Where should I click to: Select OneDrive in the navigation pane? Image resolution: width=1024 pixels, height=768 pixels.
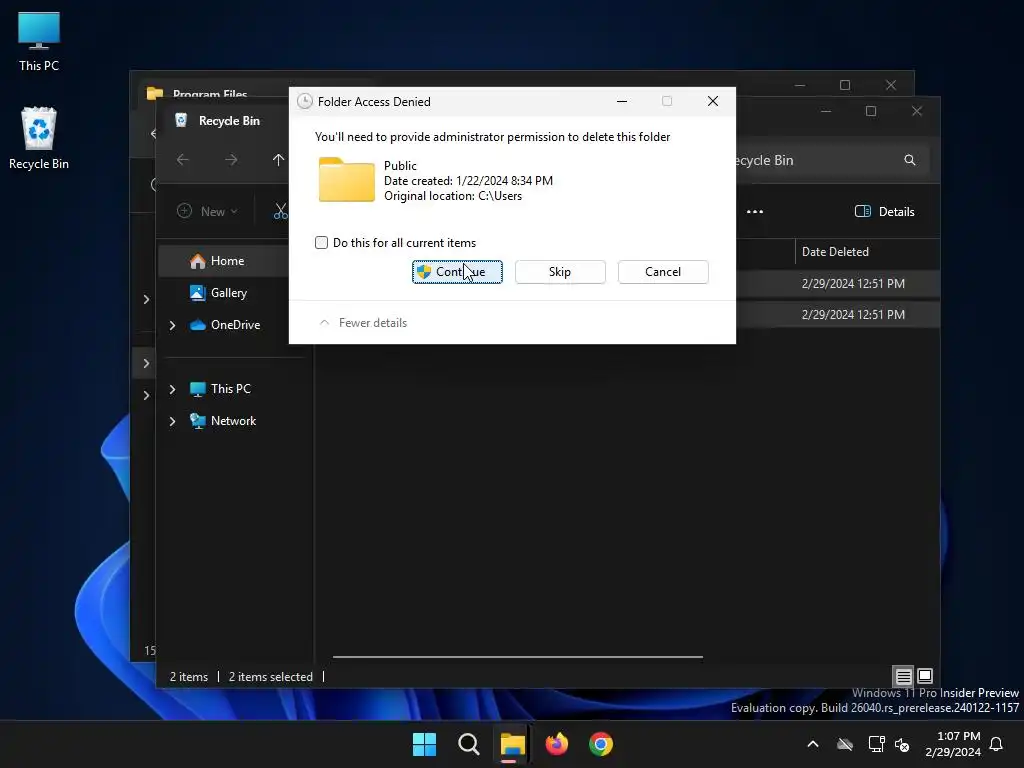point(226,325)
